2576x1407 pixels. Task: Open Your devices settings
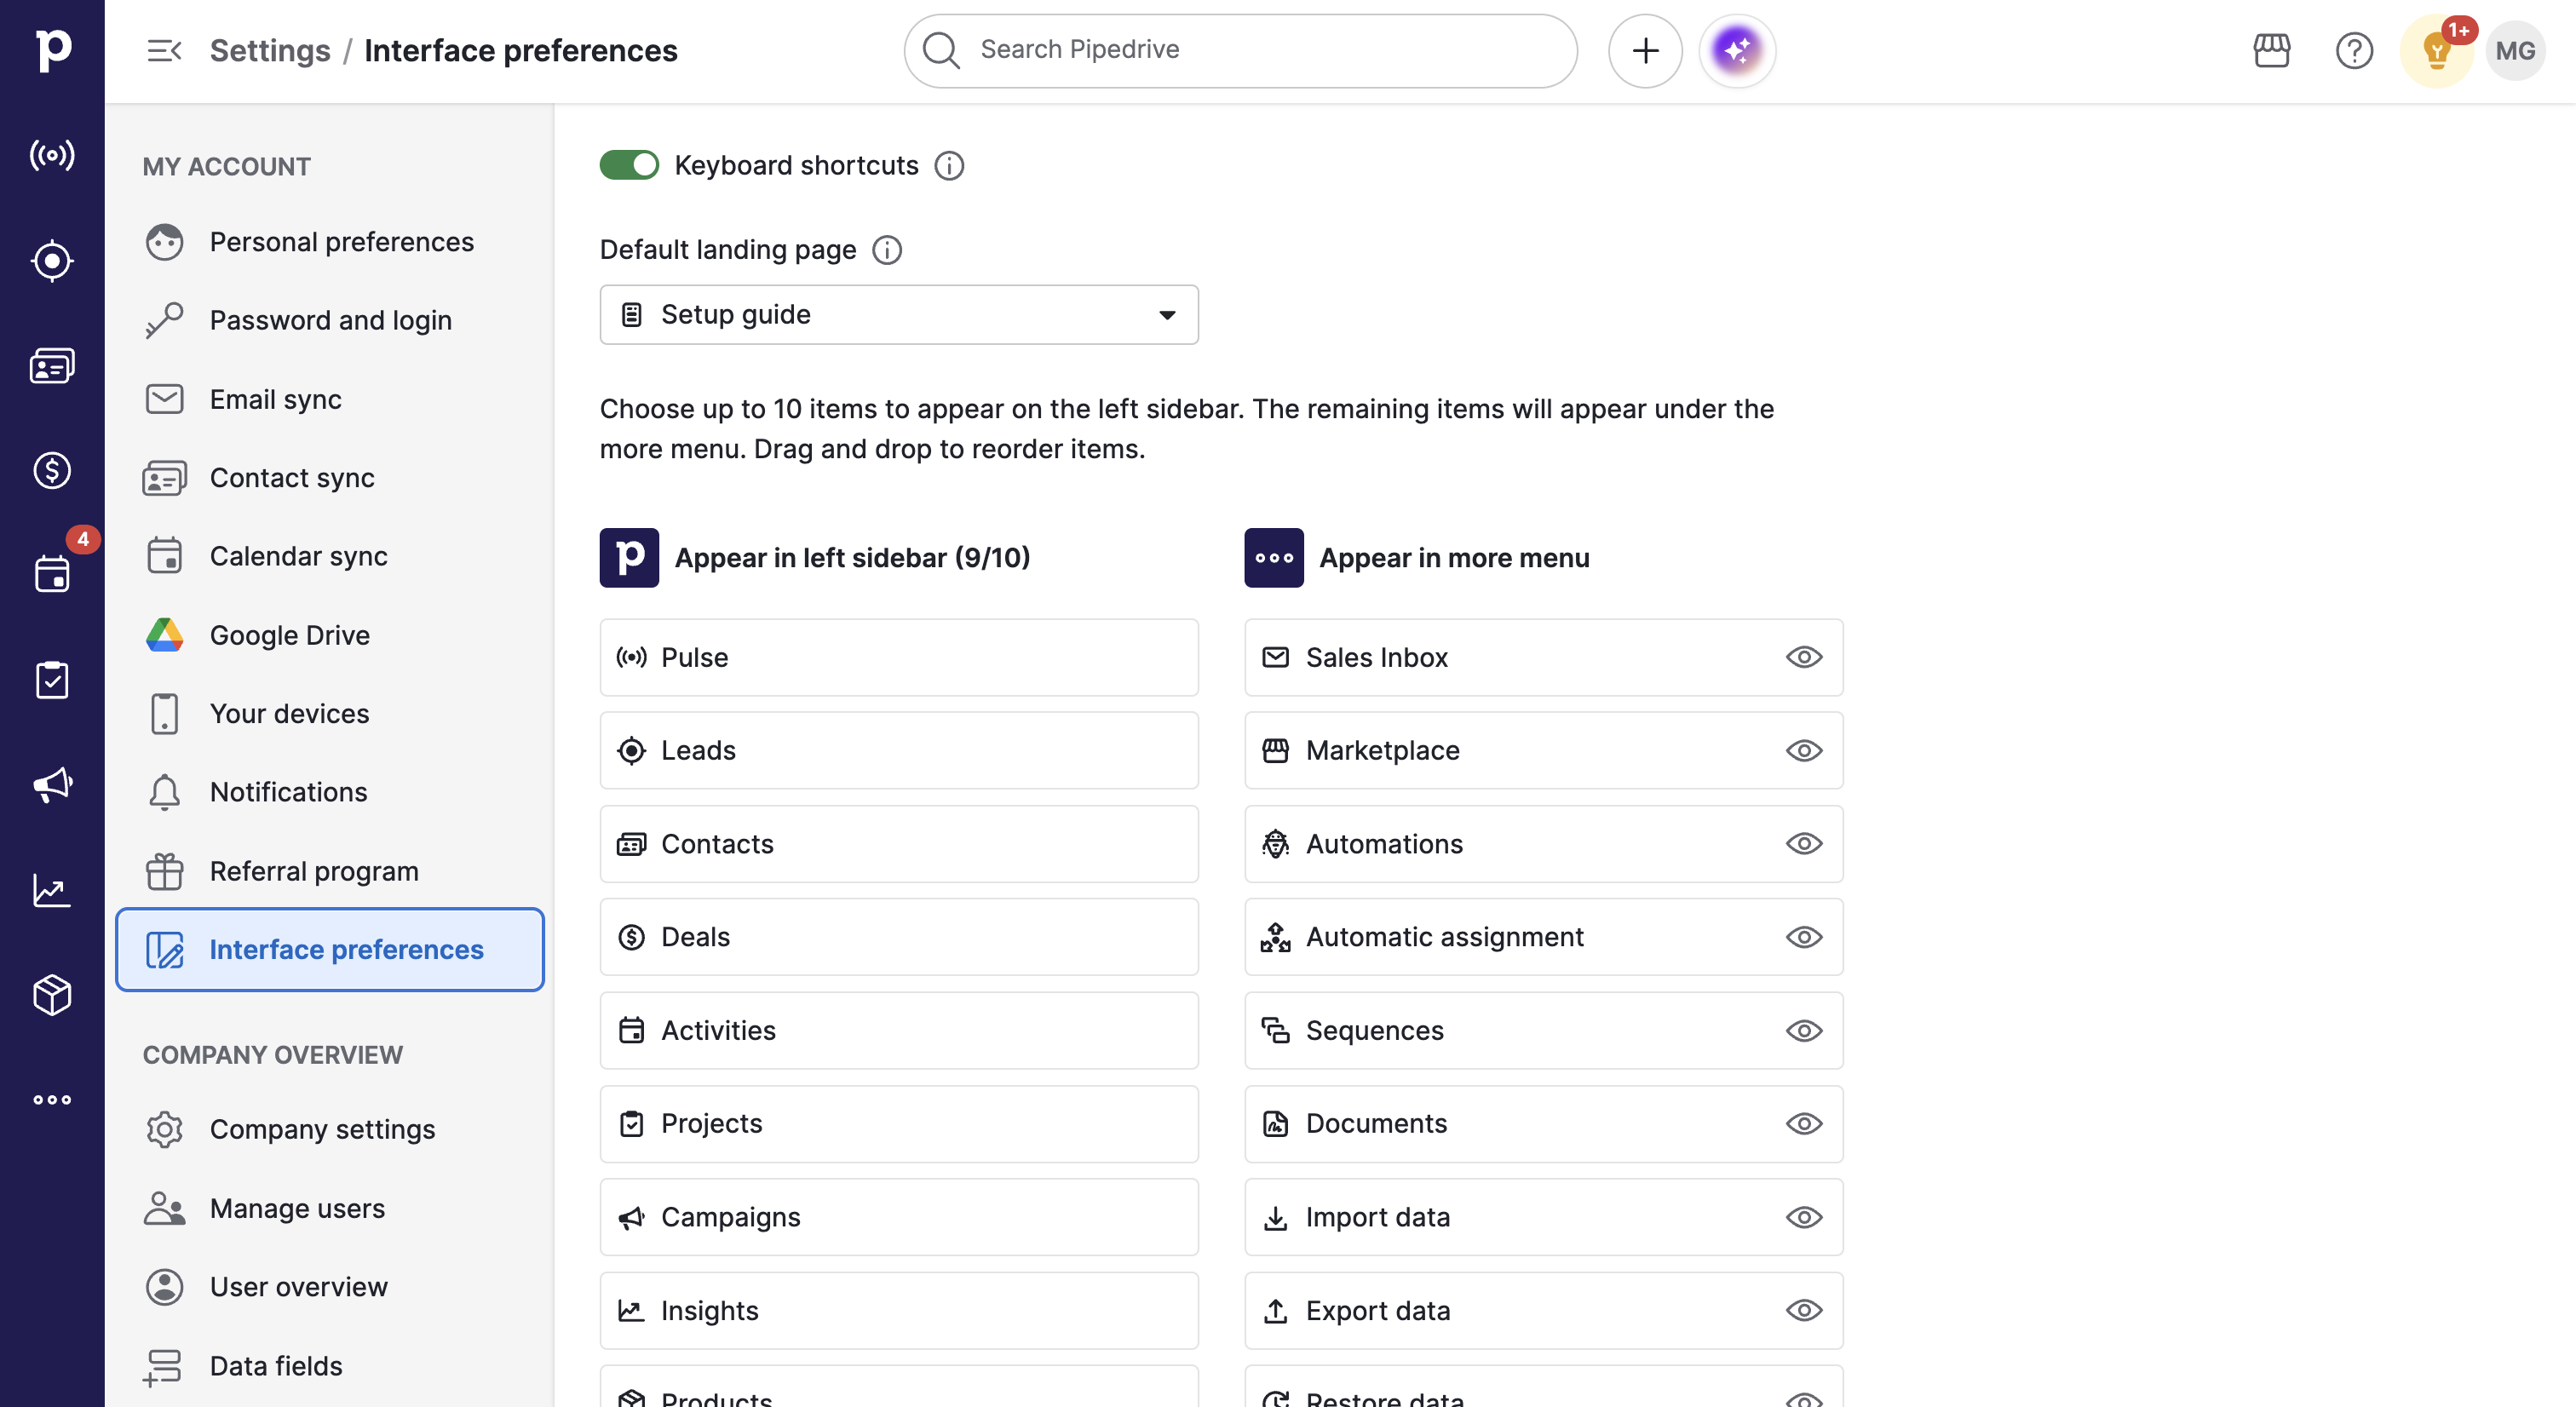tap(329, 714)
